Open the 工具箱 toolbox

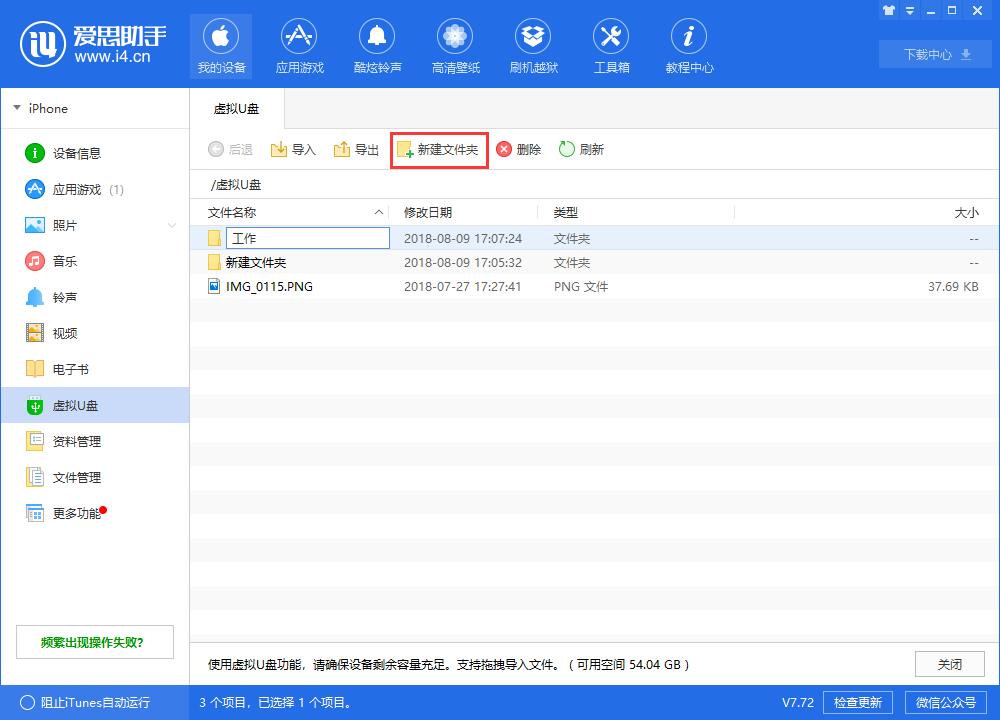click(x=611, y=45)
